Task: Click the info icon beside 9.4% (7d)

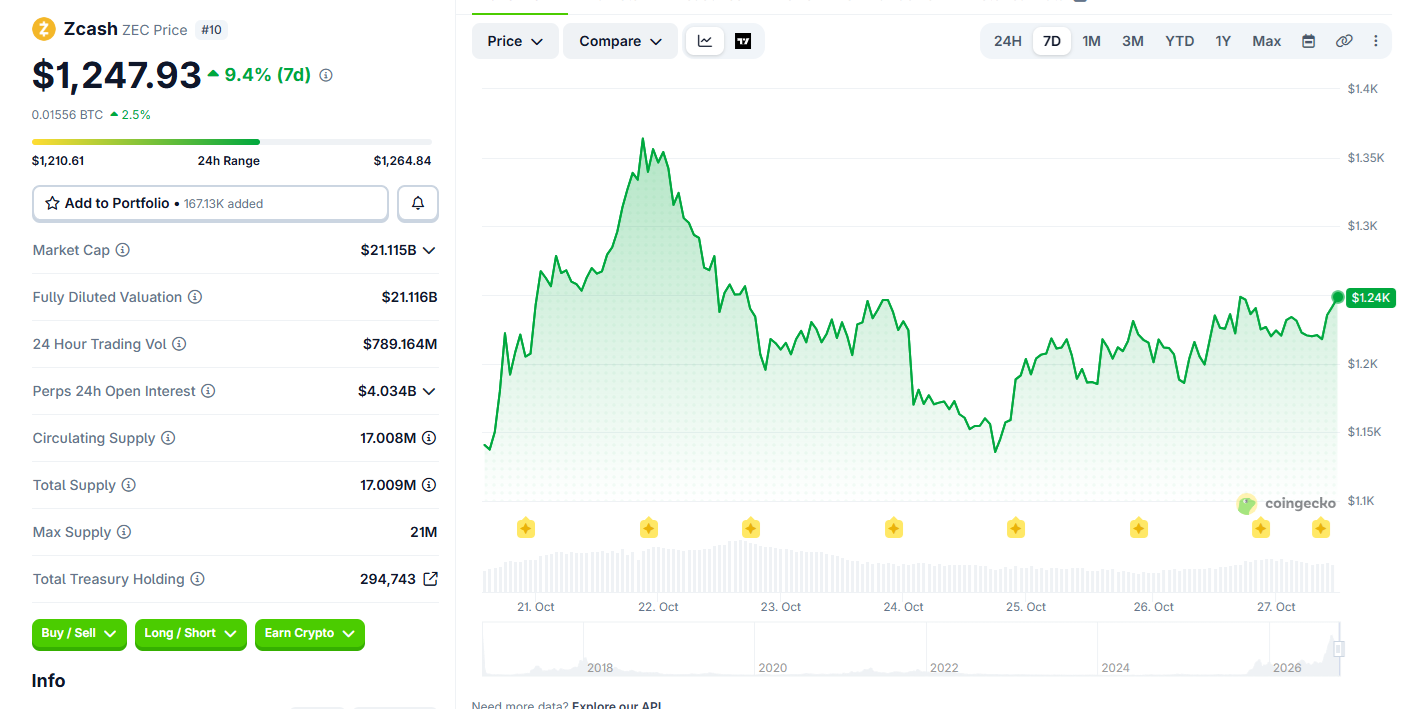Action: [326, 75]
